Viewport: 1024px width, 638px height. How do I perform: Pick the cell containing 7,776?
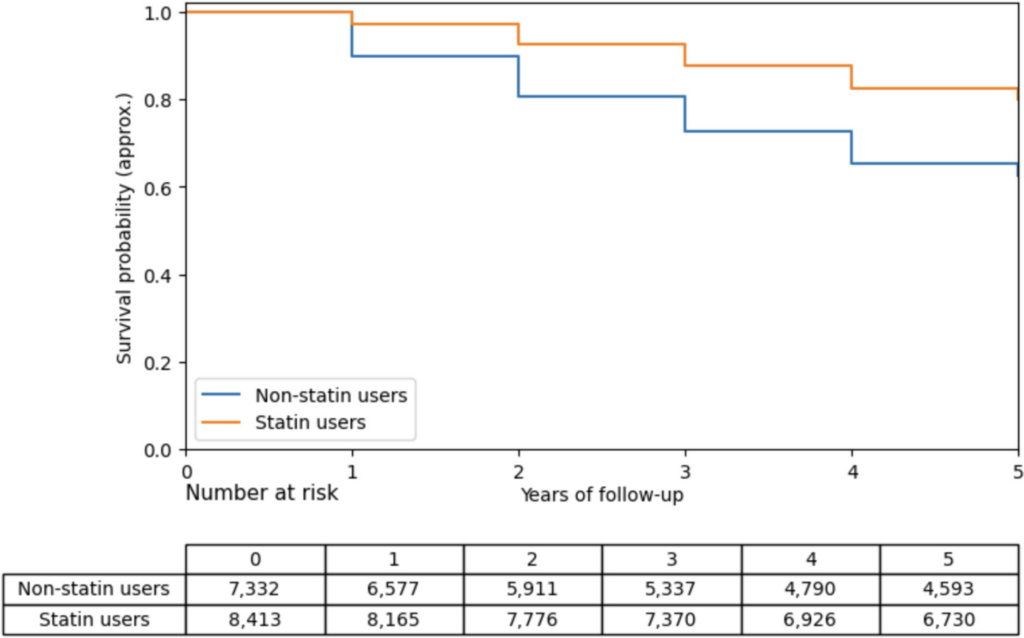(533, 620)
